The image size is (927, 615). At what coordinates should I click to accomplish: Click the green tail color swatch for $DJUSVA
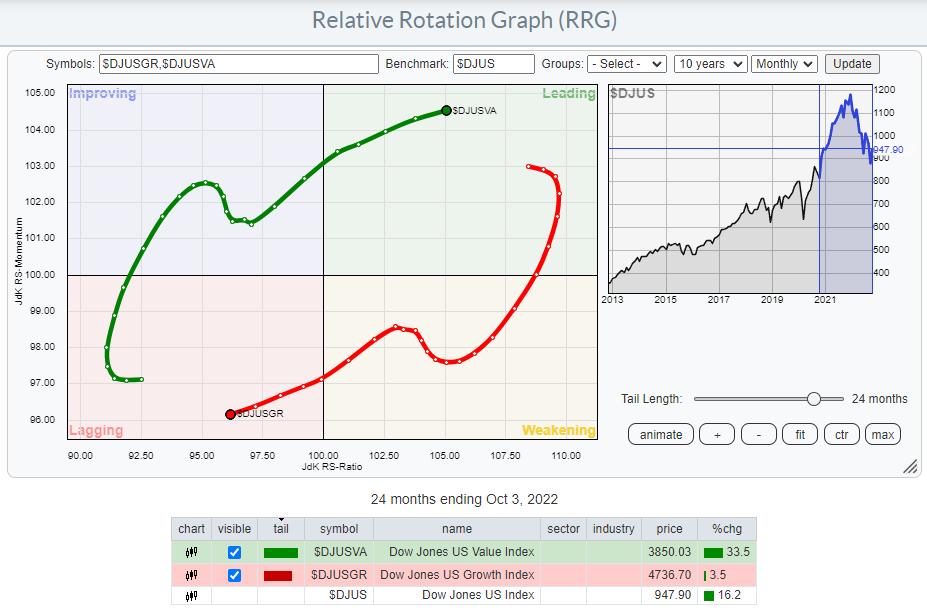280,552
